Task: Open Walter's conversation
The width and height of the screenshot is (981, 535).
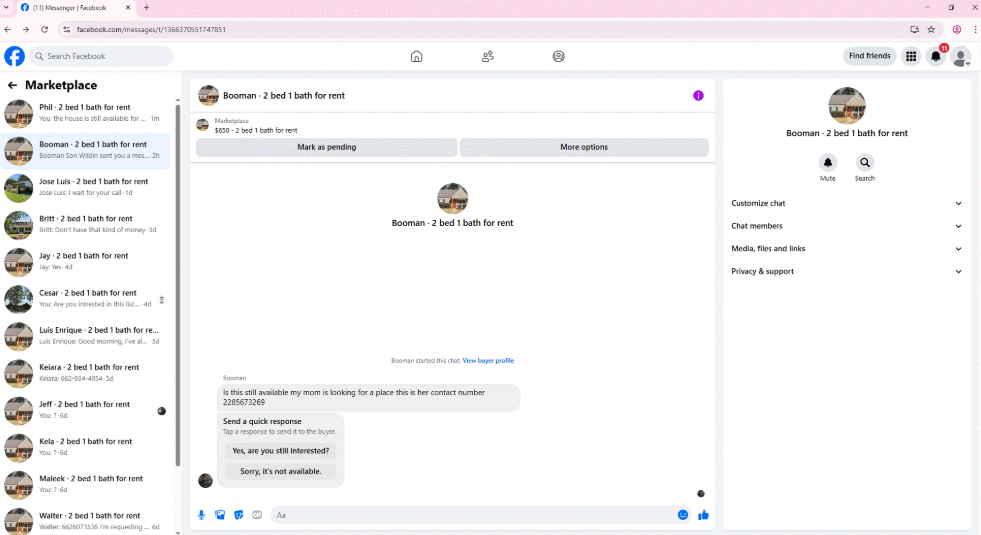Action: 86,521
